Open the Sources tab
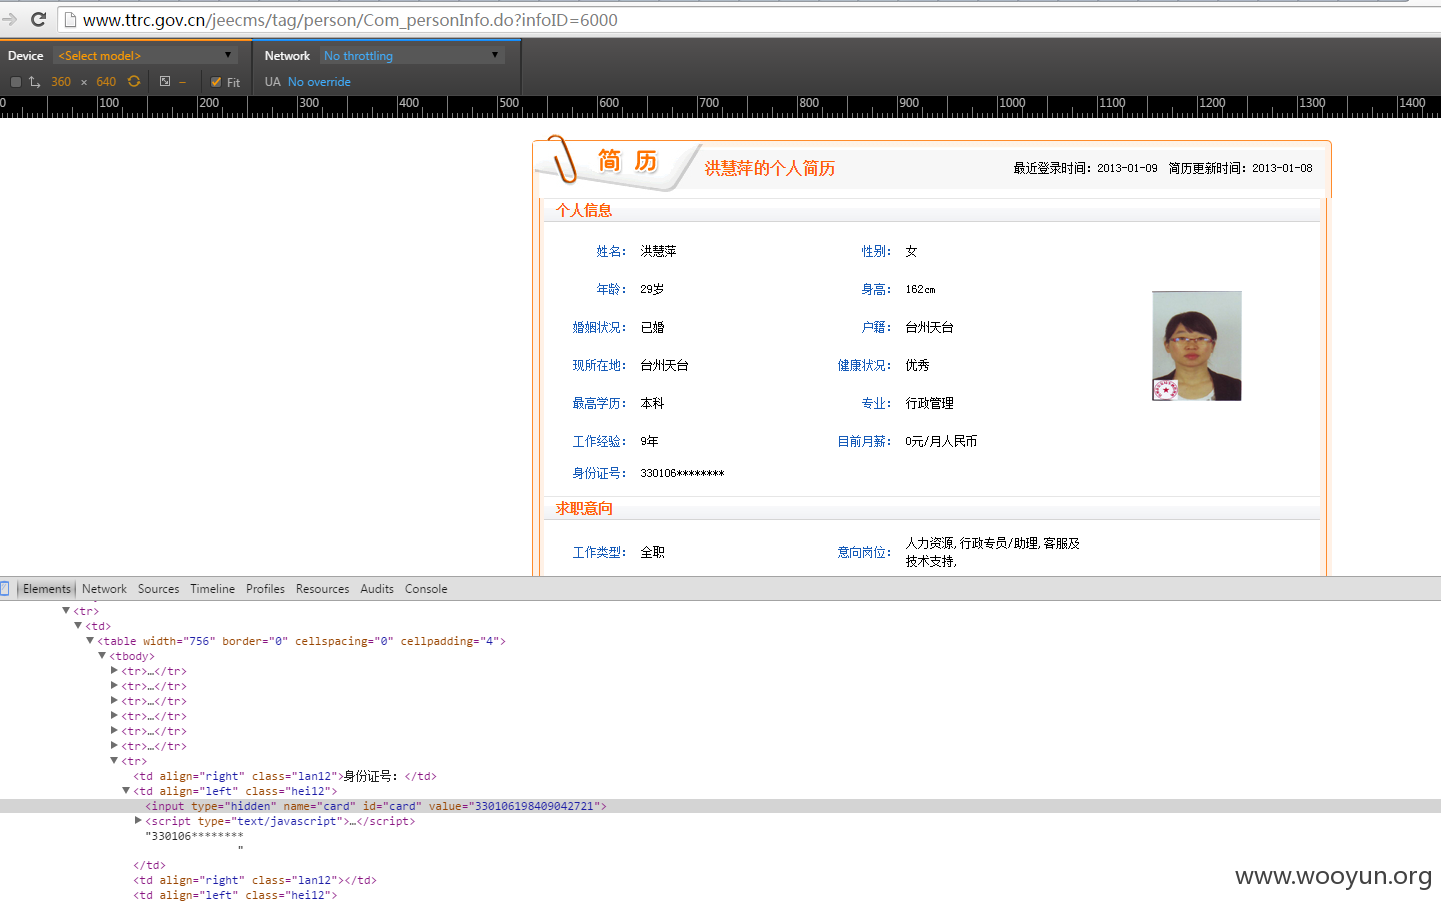 [x=158, y=589]
